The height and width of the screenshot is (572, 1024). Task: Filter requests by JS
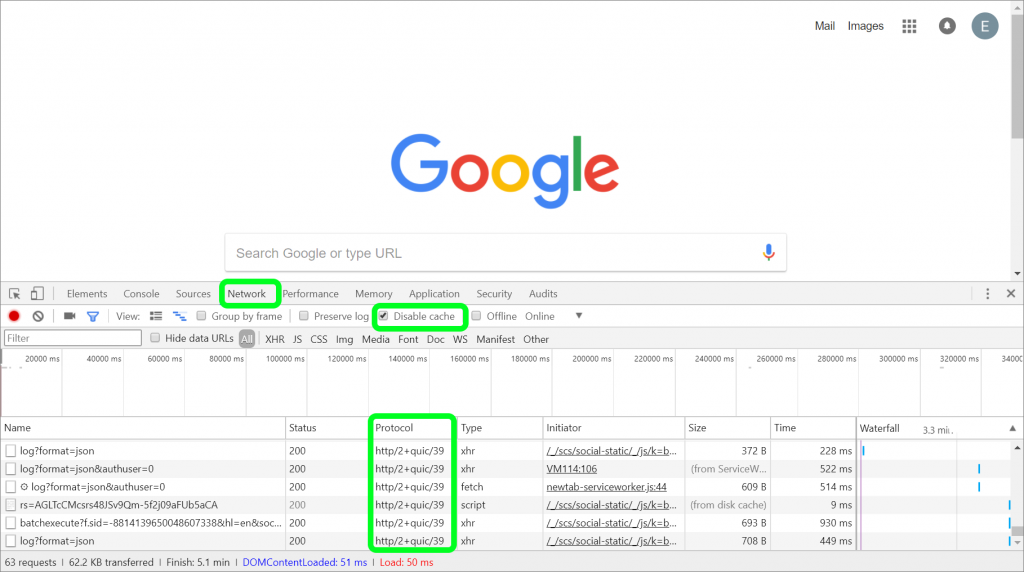pos(297,340)
